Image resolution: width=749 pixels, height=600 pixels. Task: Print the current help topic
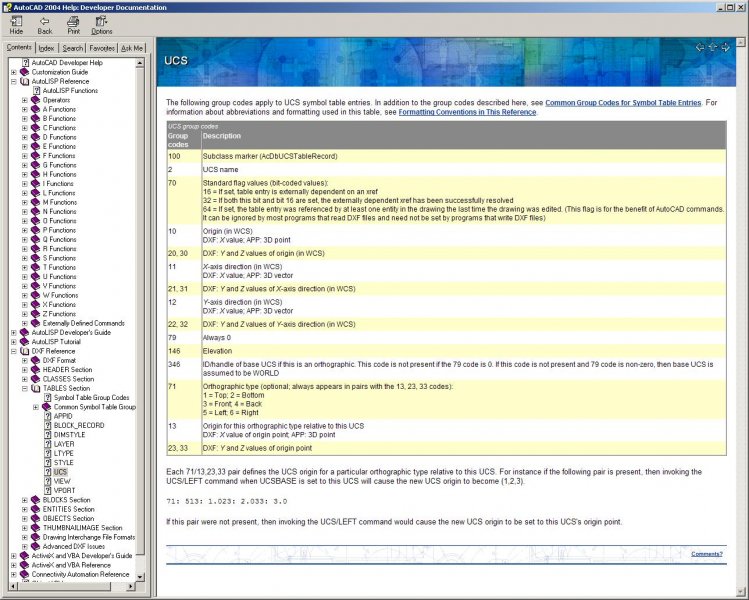73,24
